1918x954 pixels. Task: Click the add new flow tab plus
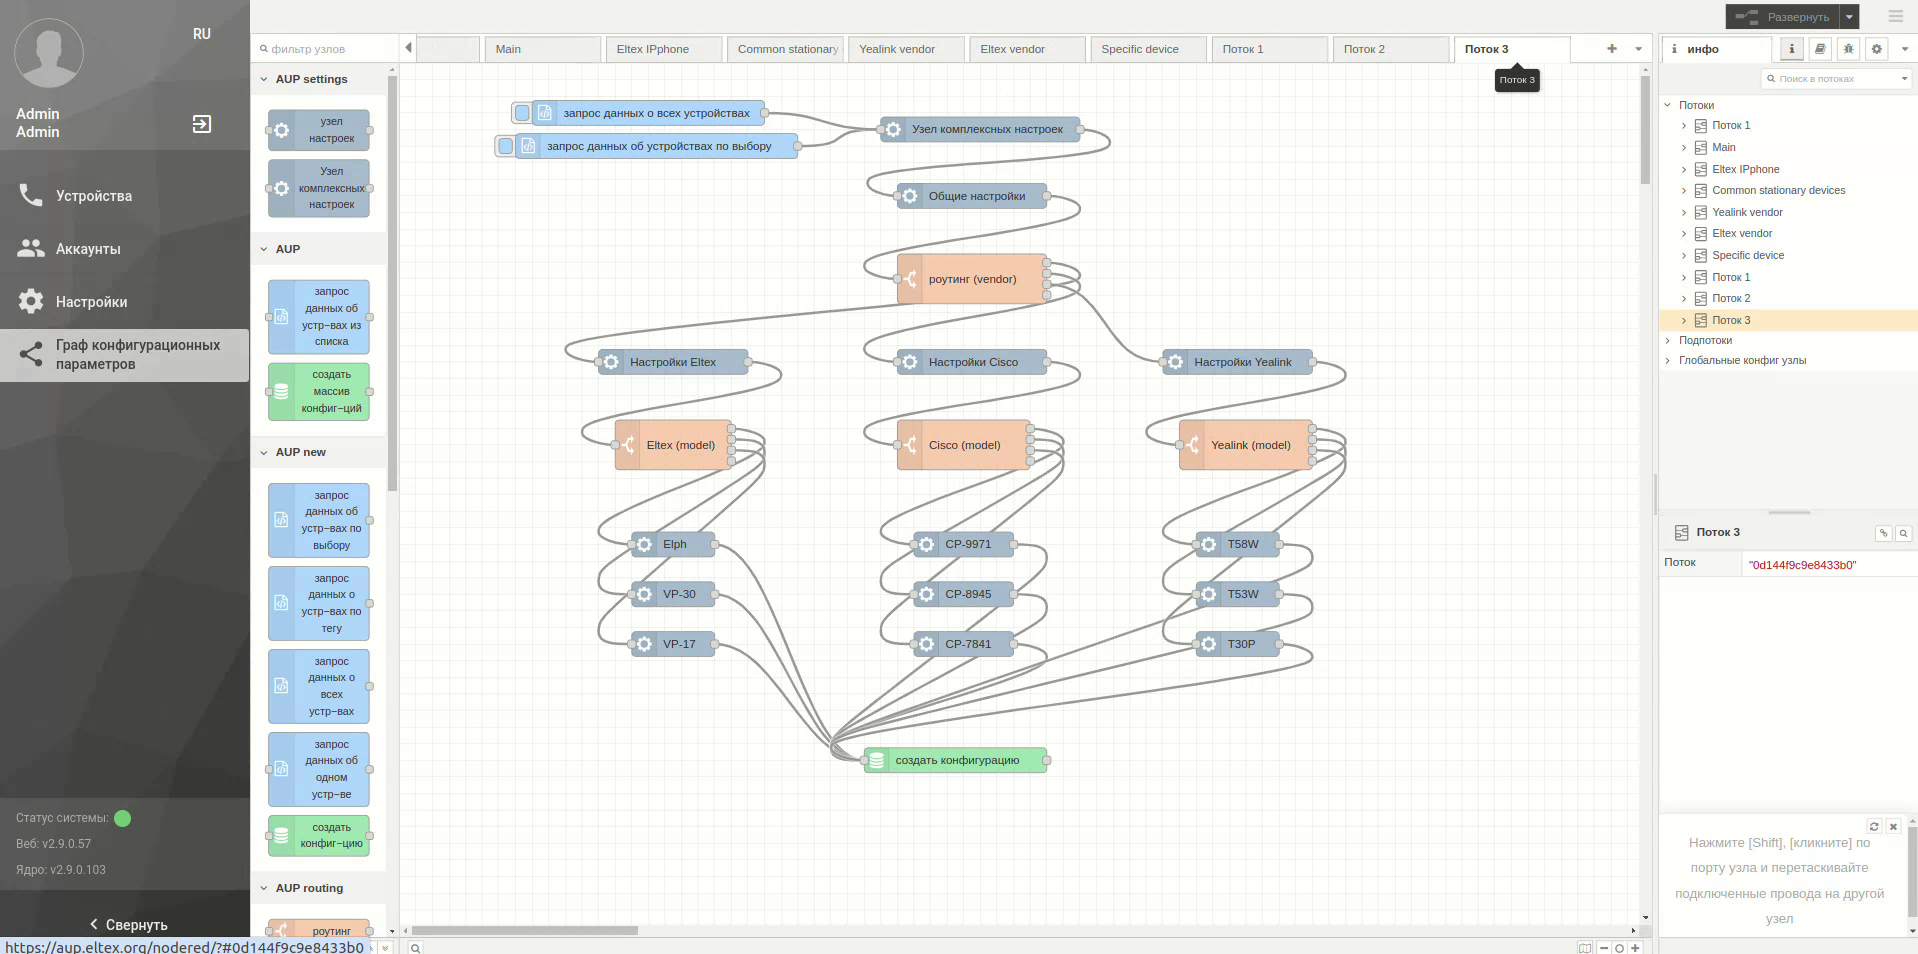(x=1612, y=49)
